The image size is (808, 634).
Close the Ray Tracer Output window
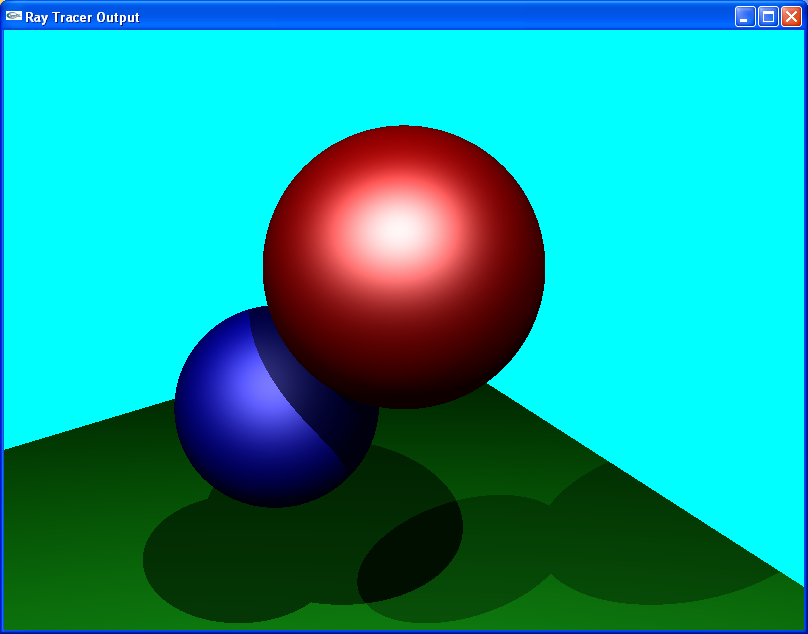pyautogui.click(x=792, y=16)
